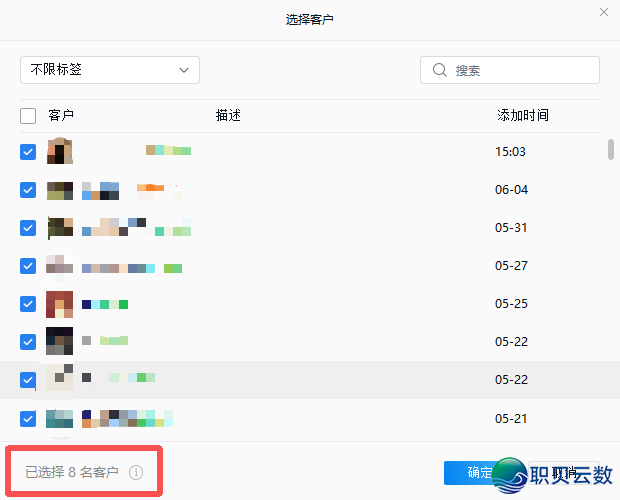620x500 pixels.
Task: Click the 06-04 added-time cell
Action: pyautogui.click(x=511, y=190)
